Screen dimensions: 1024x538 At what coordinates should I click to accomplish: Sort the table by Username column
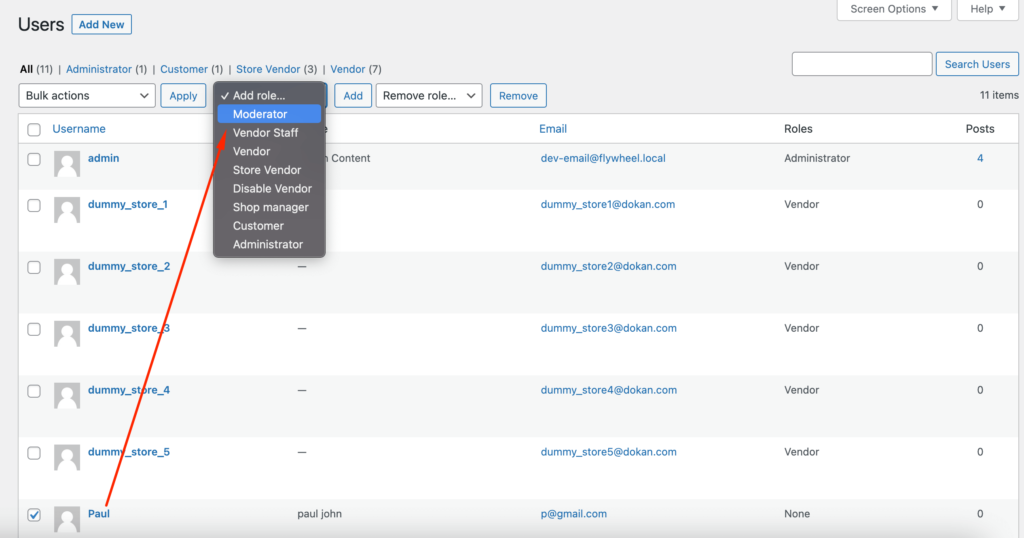tap(79, 129)
